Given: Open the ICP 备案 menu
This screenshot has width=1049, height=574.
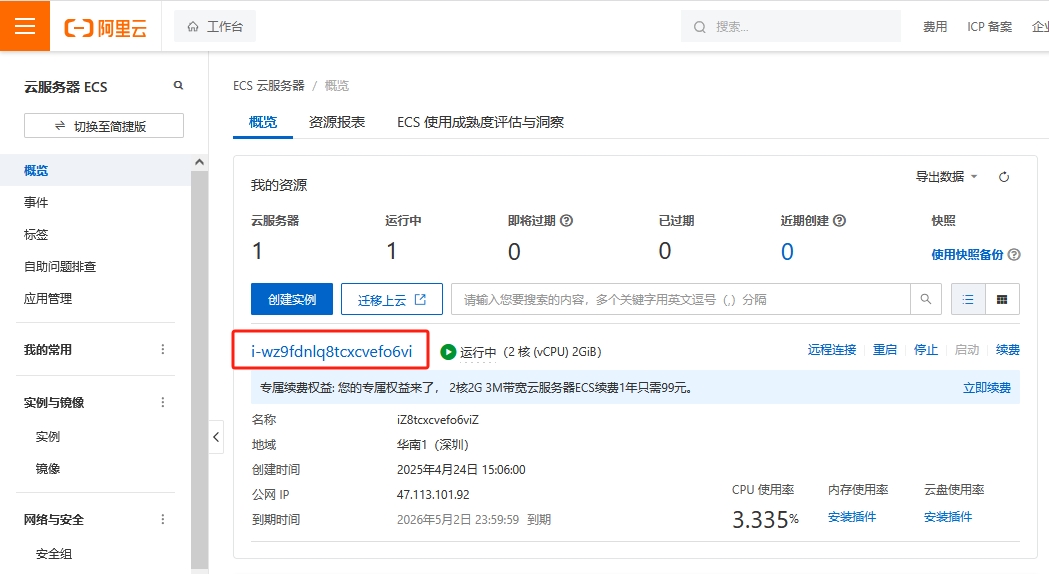Looking at the screenshot, I should 989,27.
